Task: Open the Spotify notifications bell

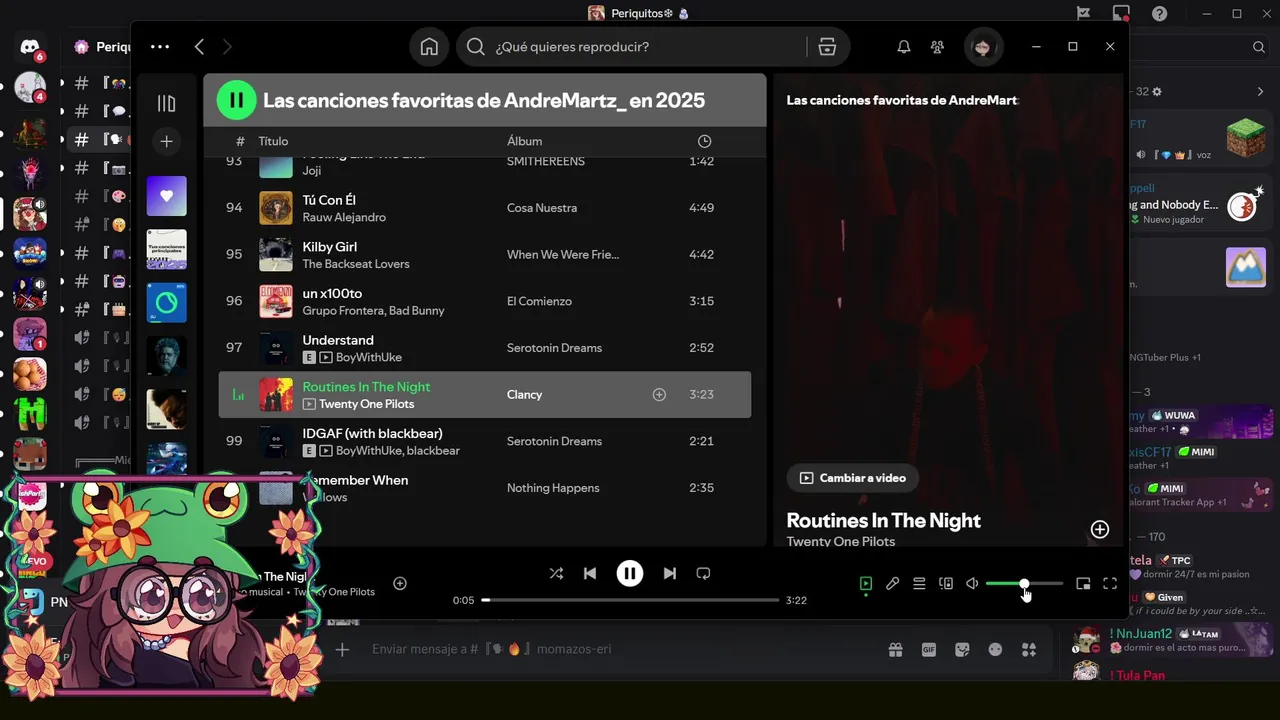Action: (x=903, y=47)
